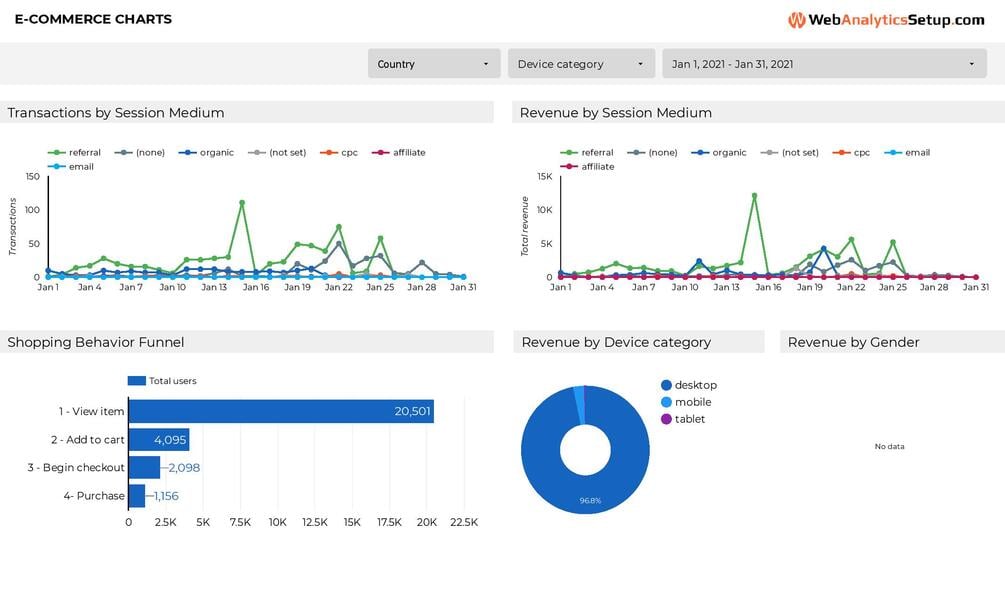Toggle referral series in Transactions legend
The width and height of the screenshot is (1005, 589).
click(x=74, y=153)
